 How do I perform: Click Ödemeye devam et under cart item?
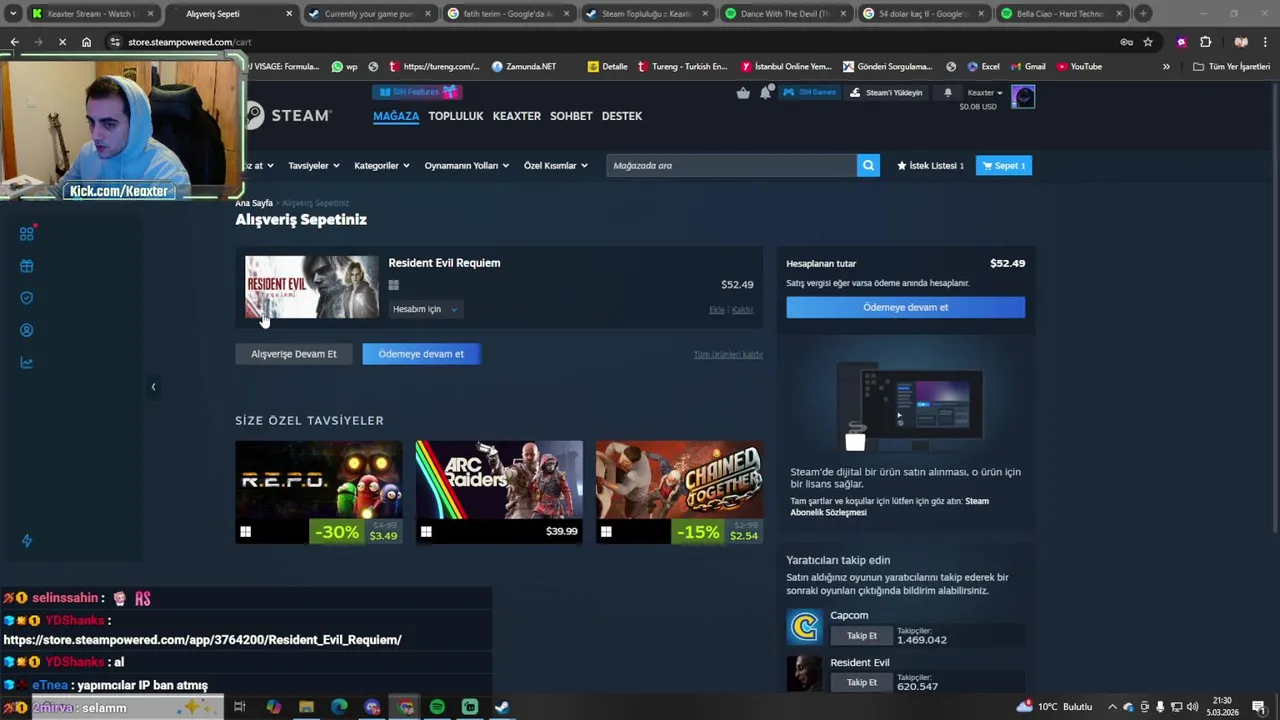(421, 354)
